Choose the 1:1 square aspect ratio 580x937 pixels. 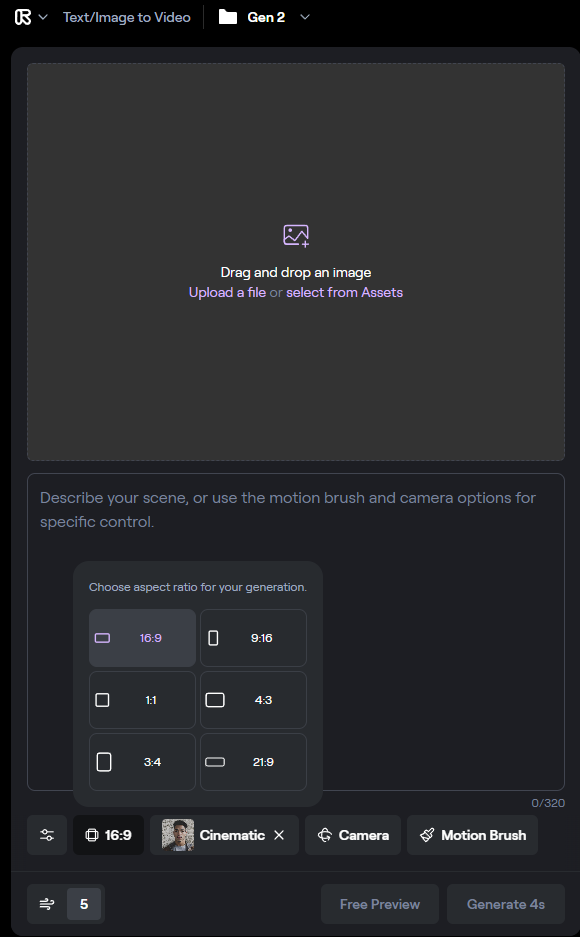(x=142, y=700)
